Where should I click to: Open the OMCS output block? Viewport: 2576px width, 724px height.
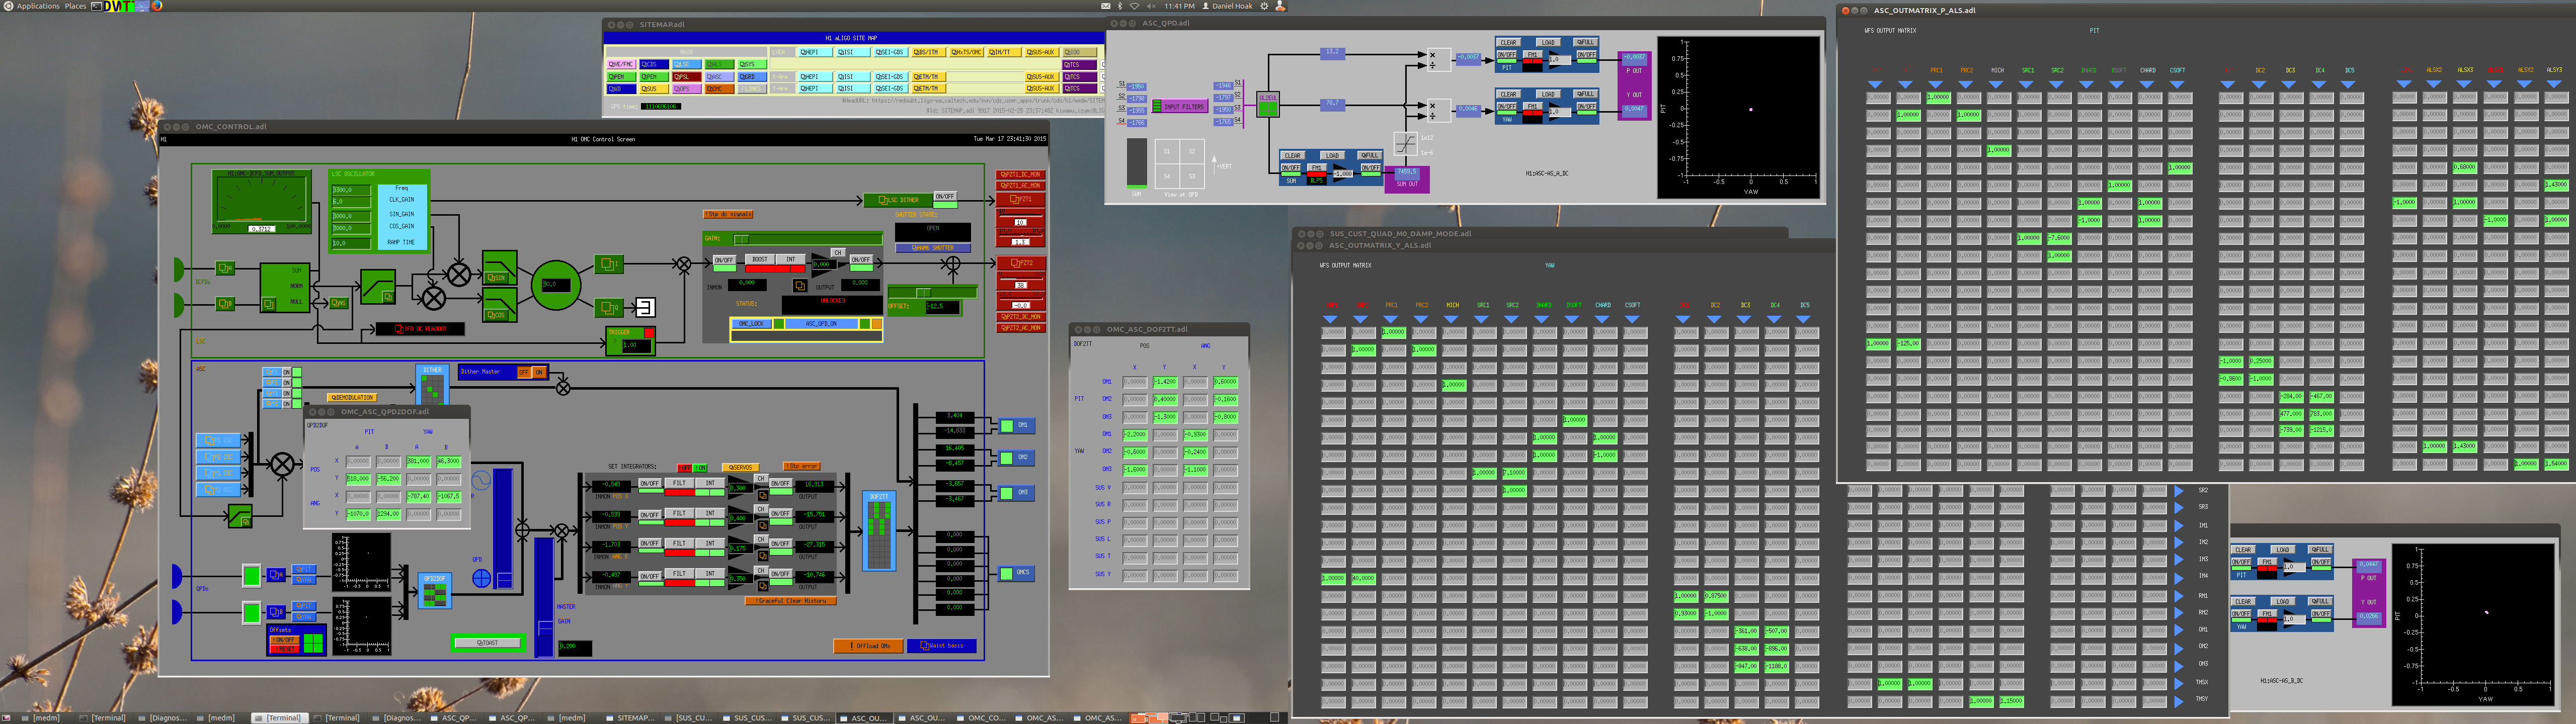coord(1016,573)
